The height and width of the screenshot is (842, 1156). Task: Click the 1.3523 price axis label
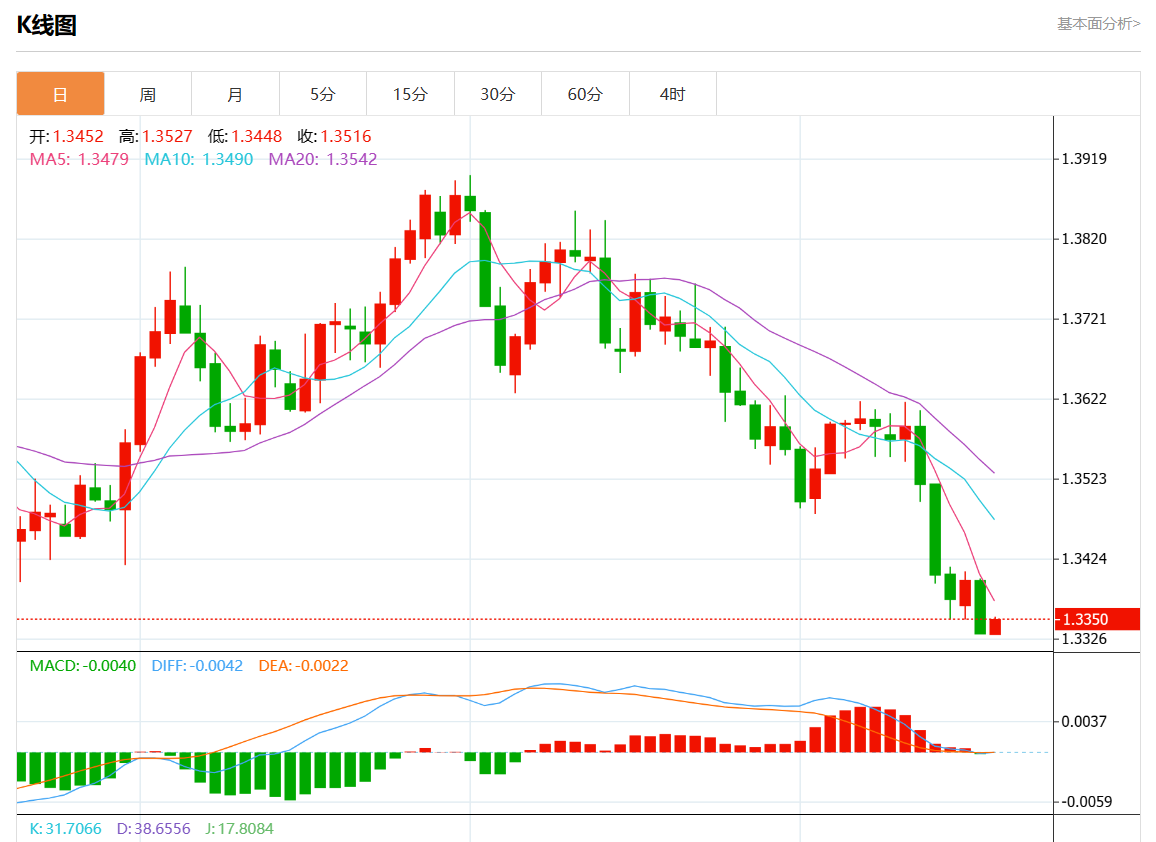[x=1084, y=479]
